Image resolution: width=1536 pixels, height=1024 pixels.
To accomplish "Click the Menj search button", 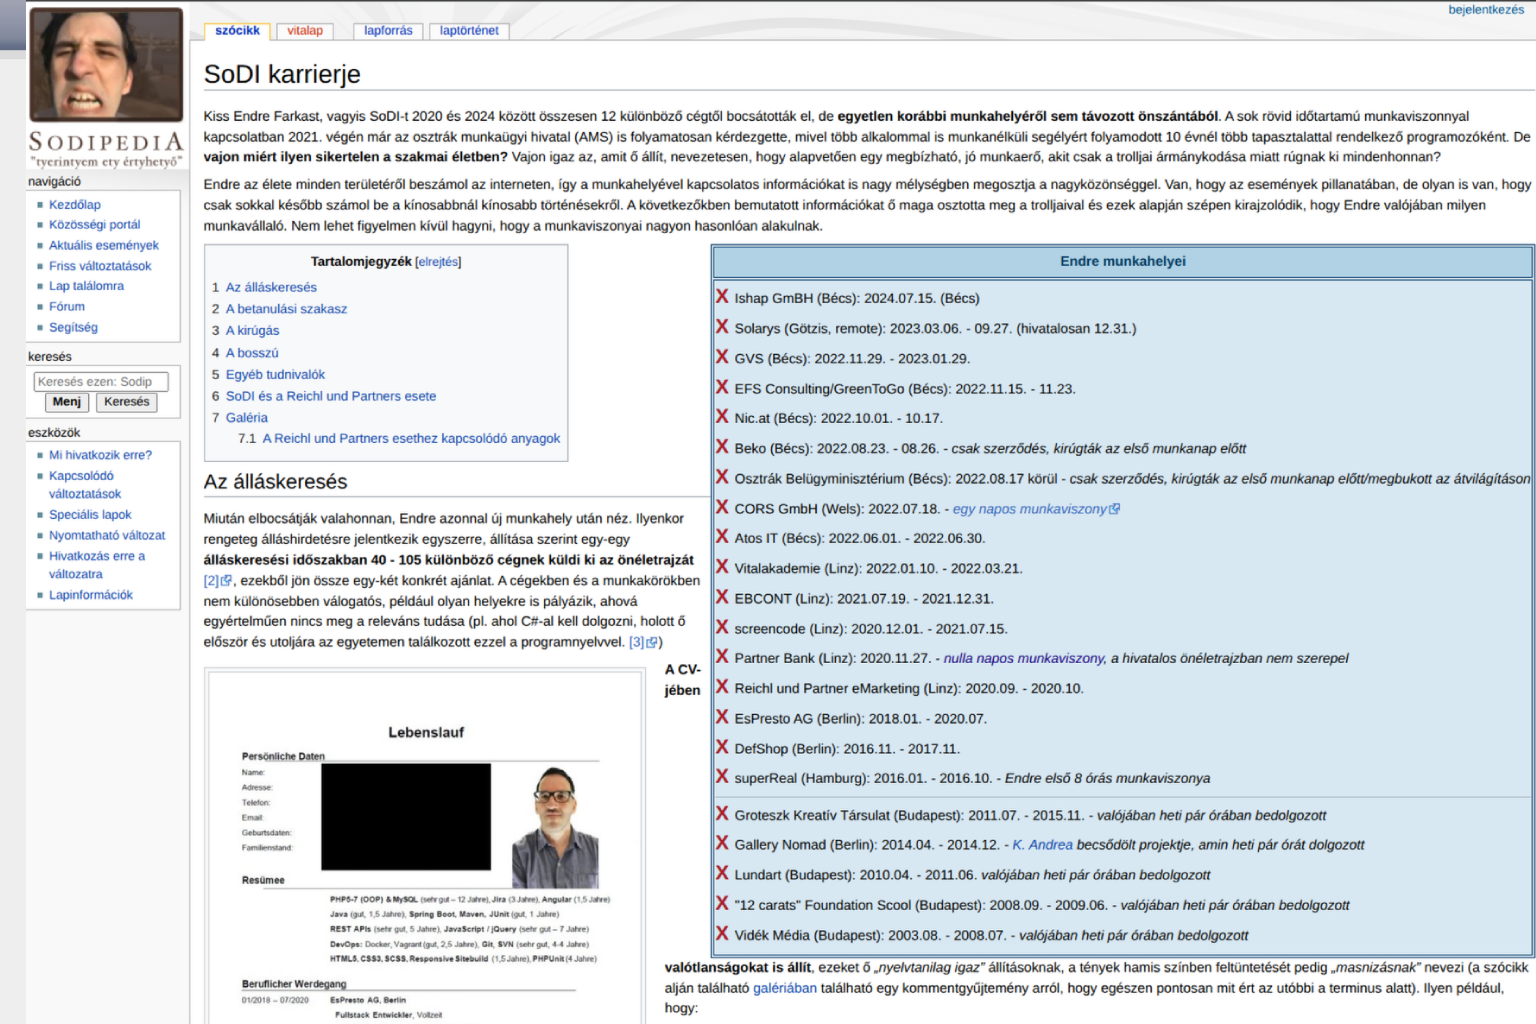I will [x=67, y=402].
